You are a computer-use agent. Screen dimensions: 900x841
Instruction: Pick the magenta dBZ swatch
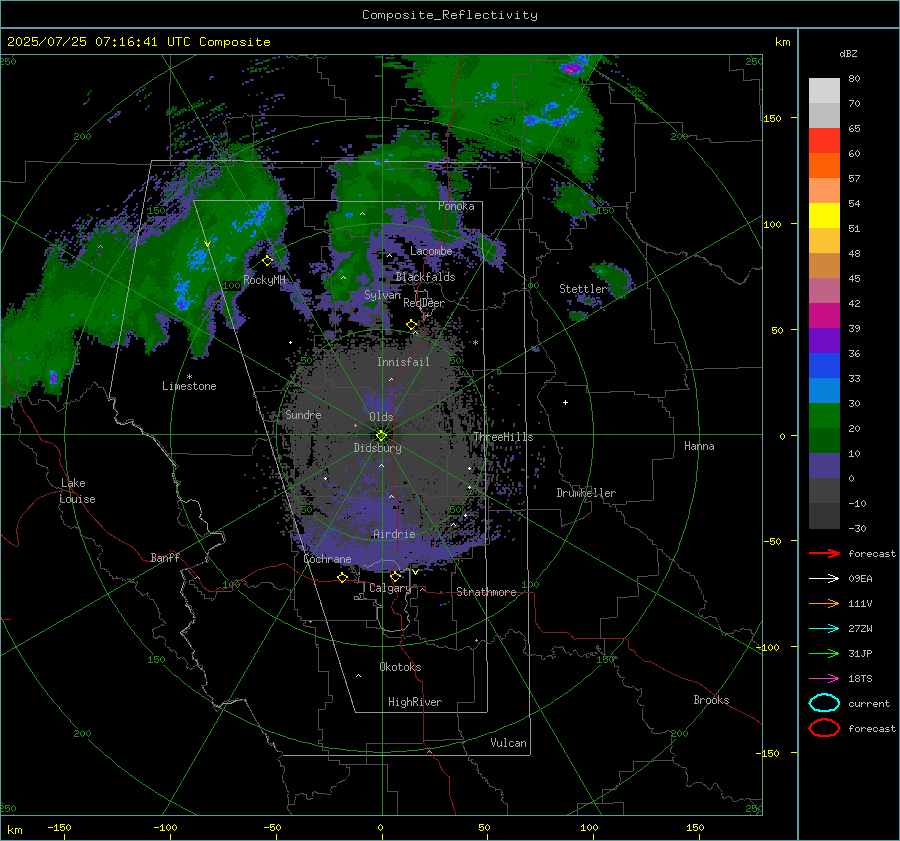click(x=824, y=316)
